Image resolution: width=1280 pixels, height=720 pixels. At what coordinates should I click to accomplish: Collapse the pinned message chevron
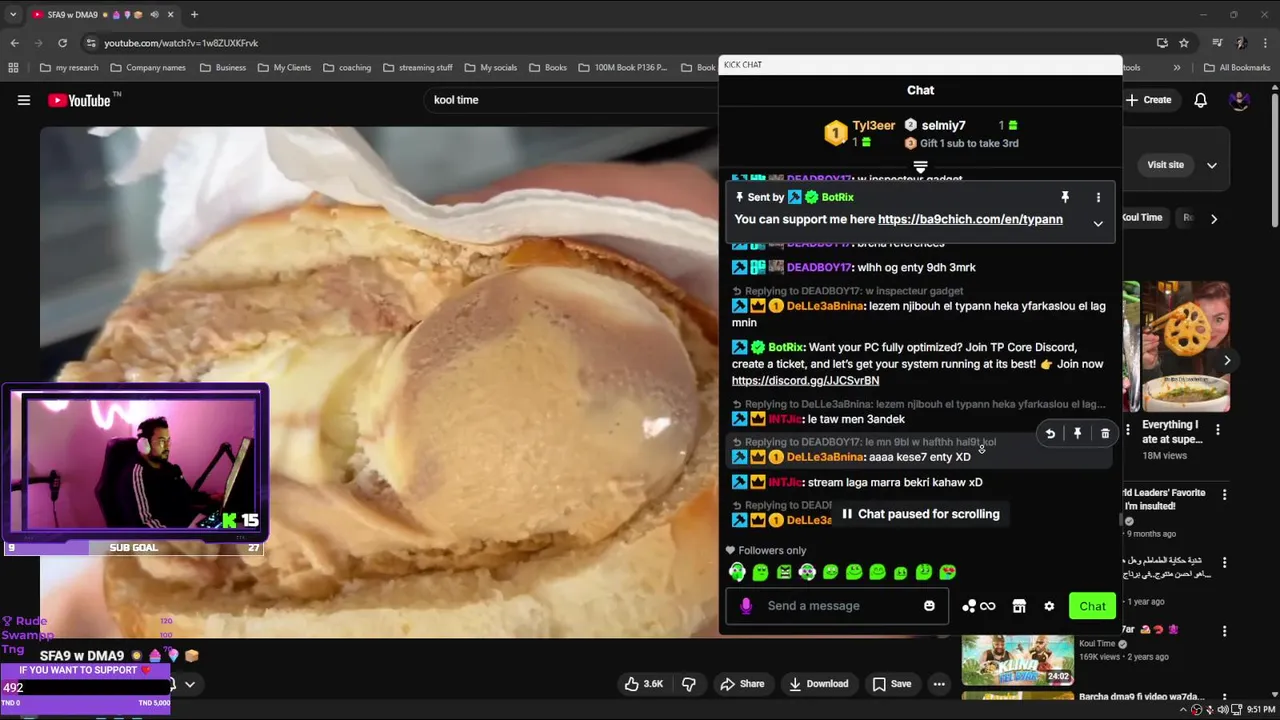pyautogui.click(x=1098, y=224)
